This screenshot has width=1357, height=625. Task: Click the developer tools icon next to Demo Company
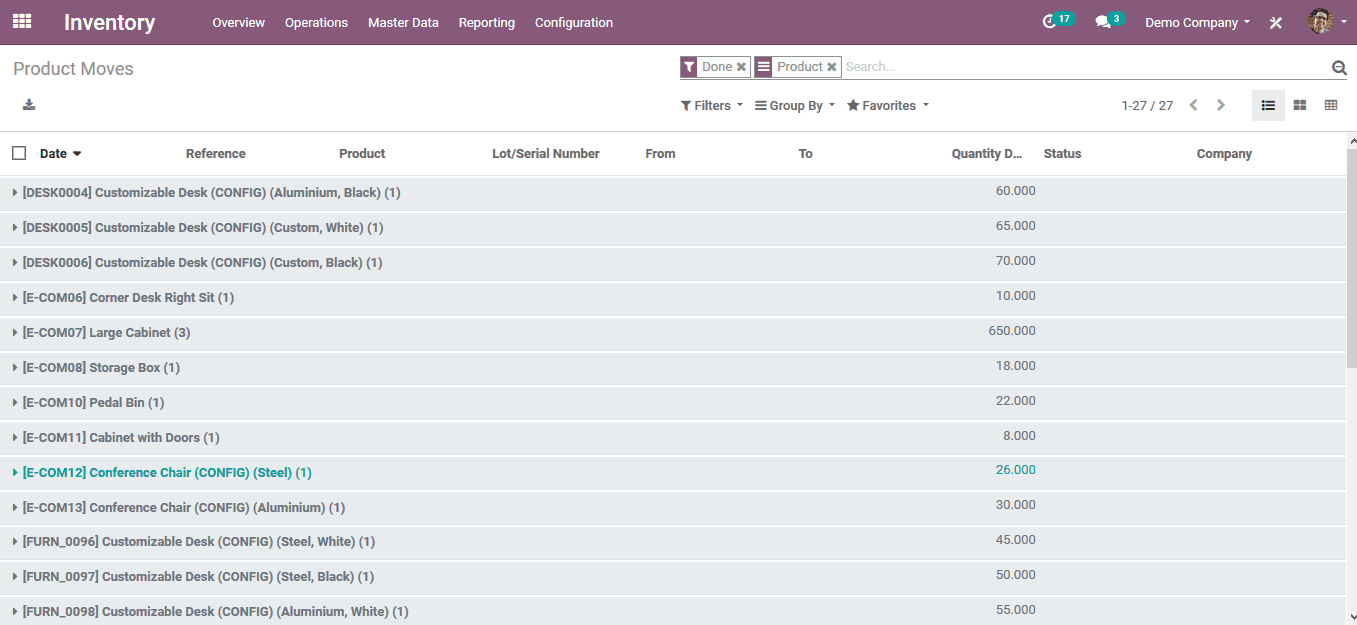pyautogui.click(x=1276, y=22)
